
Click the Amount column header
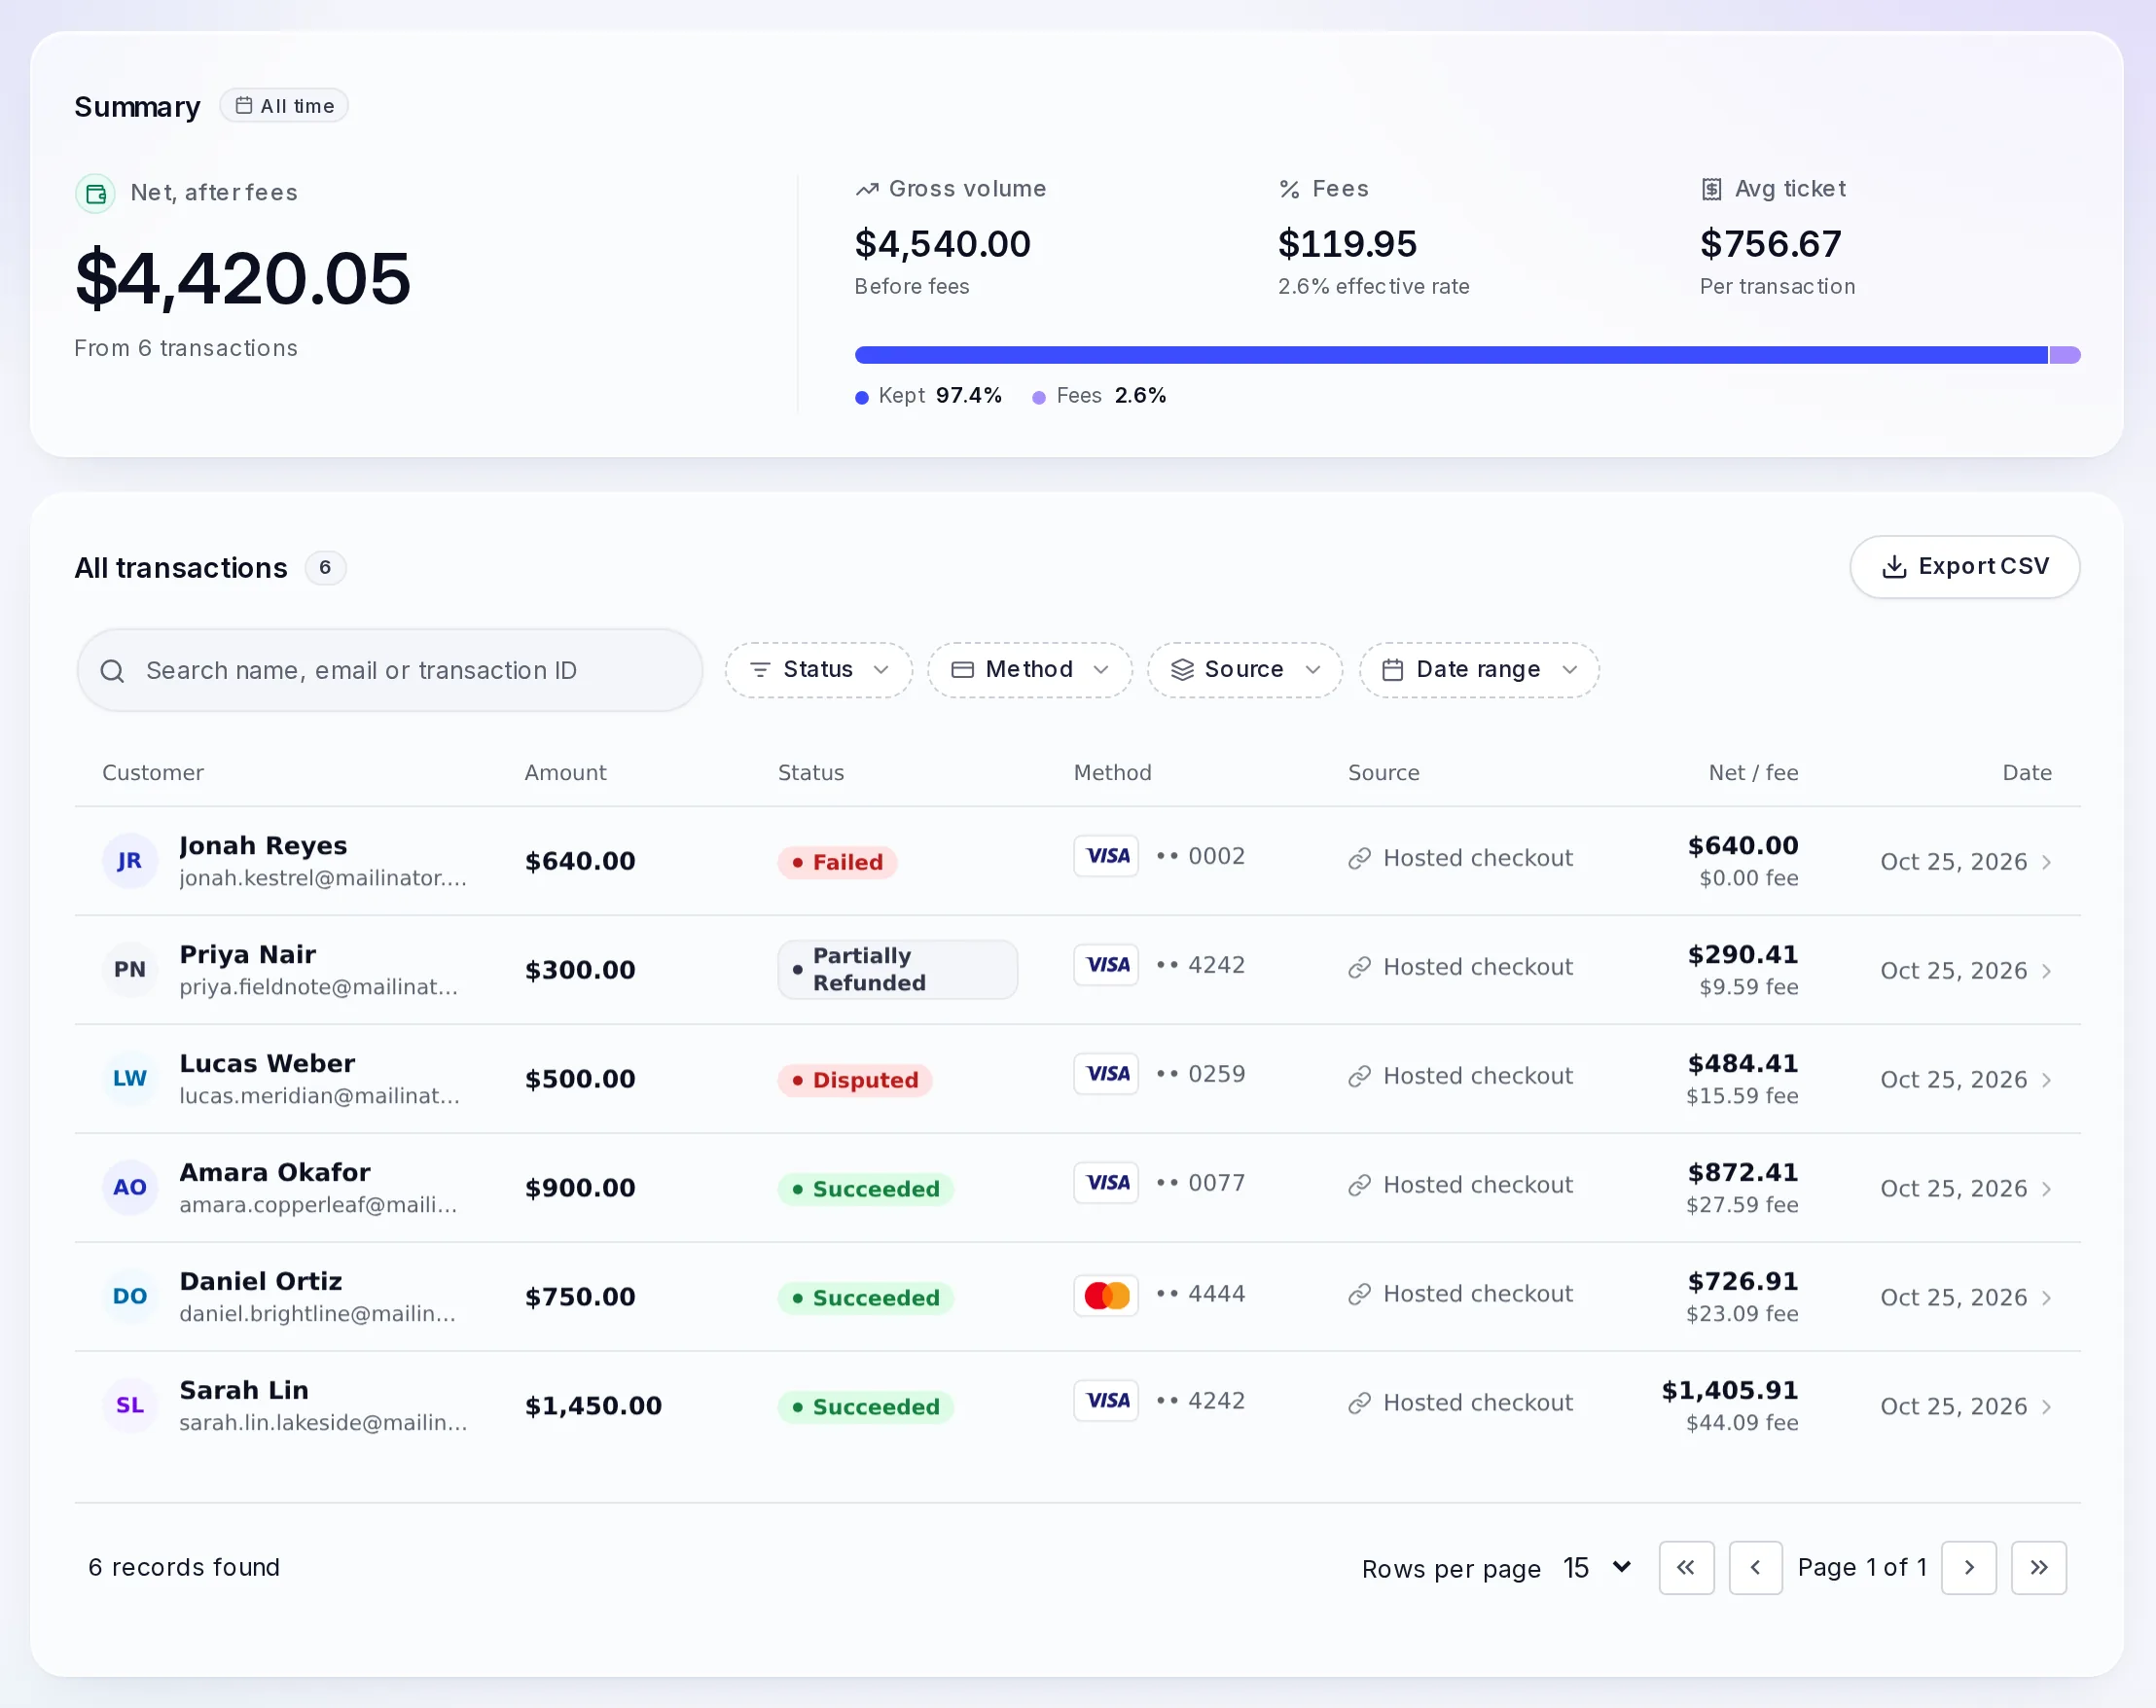(x=565, y=773)
